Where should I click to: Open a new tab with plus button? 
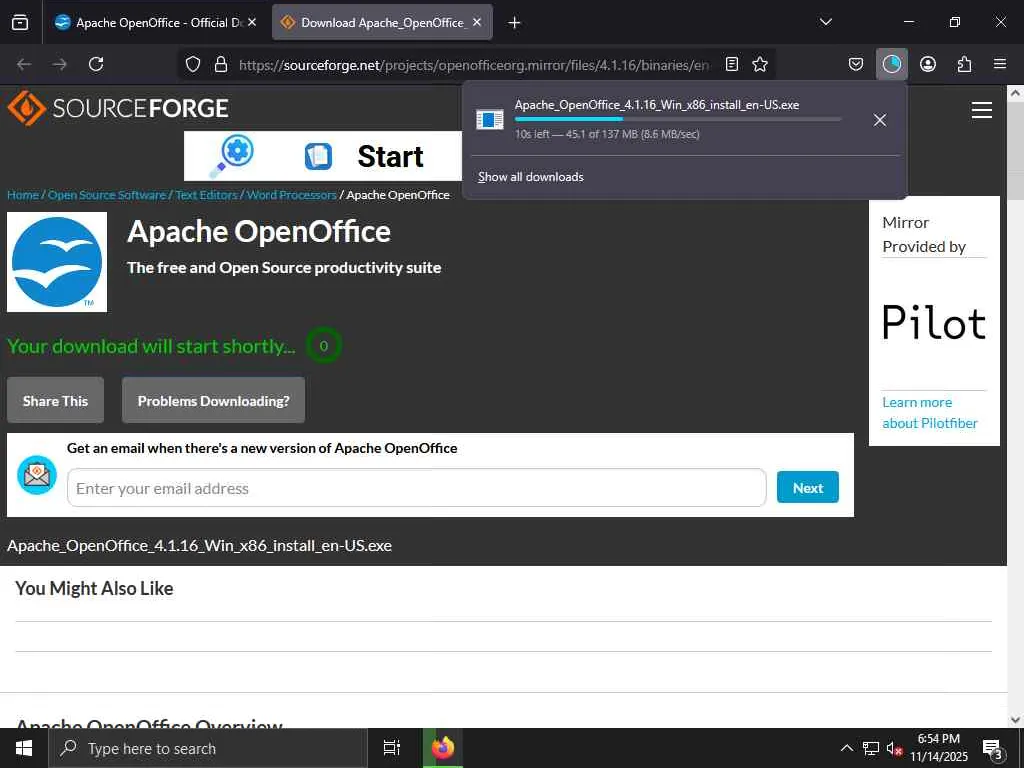point(514,23)
